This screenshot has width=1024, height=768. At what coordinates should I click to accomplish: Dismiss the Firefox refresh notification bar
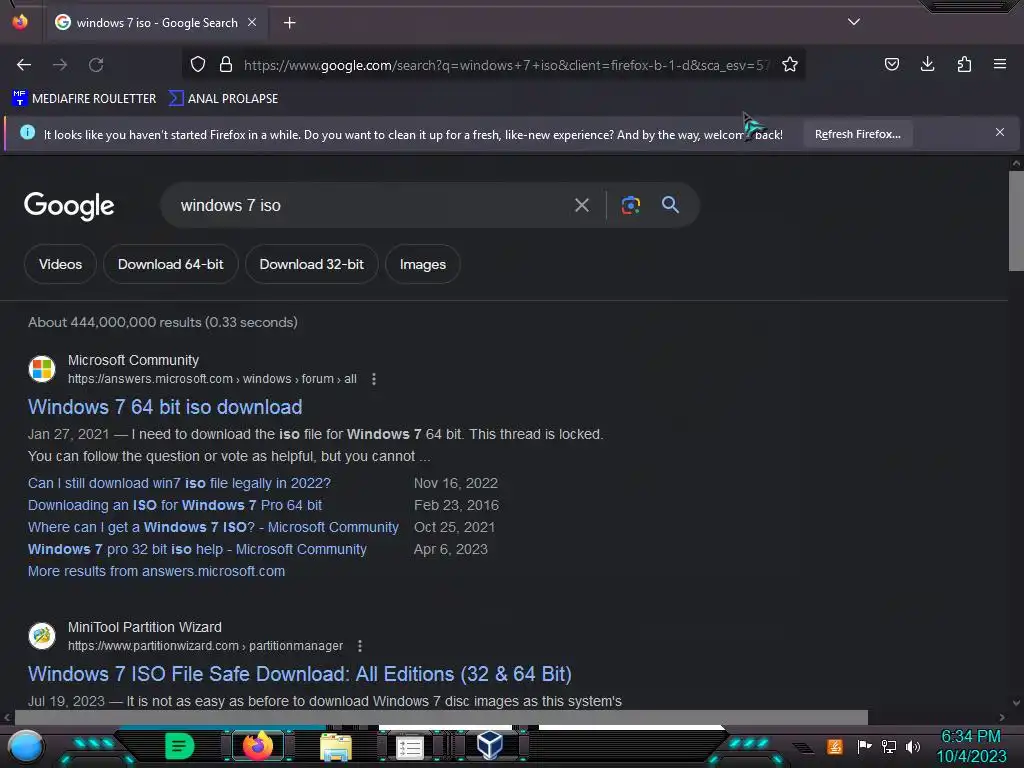pyautogui.click(x=999, y=132)
